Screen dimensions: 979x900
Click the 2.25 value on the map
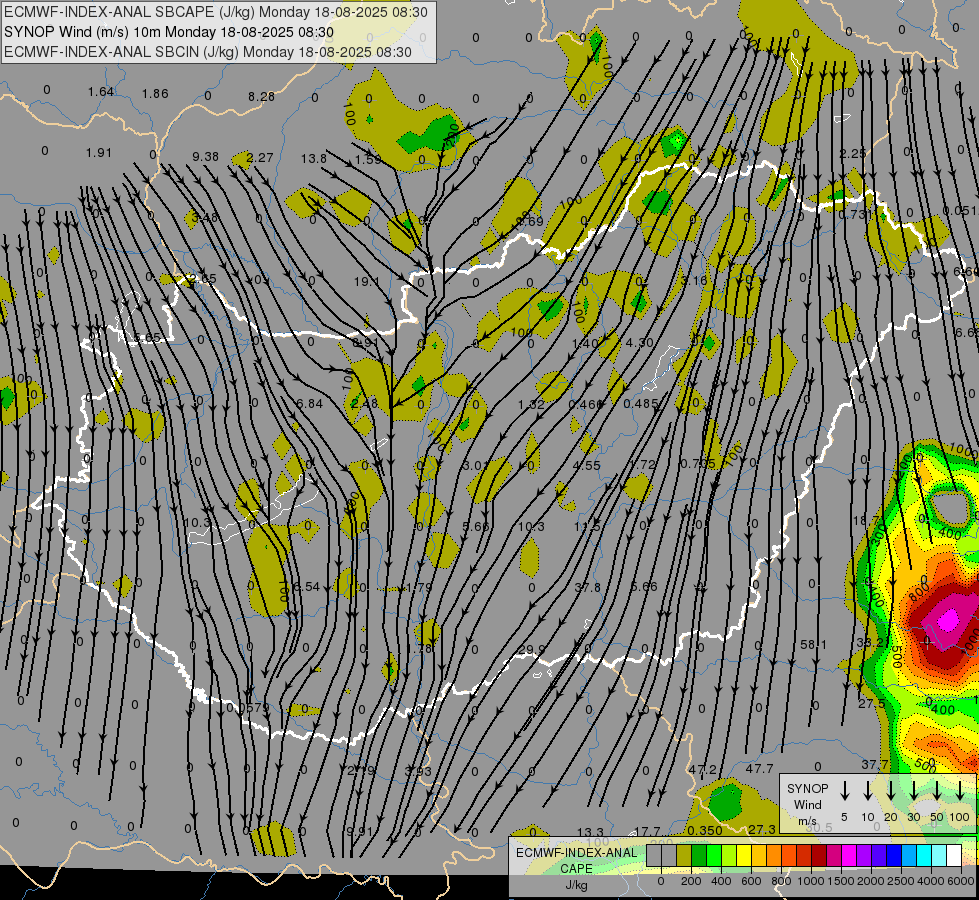point(852,154)
